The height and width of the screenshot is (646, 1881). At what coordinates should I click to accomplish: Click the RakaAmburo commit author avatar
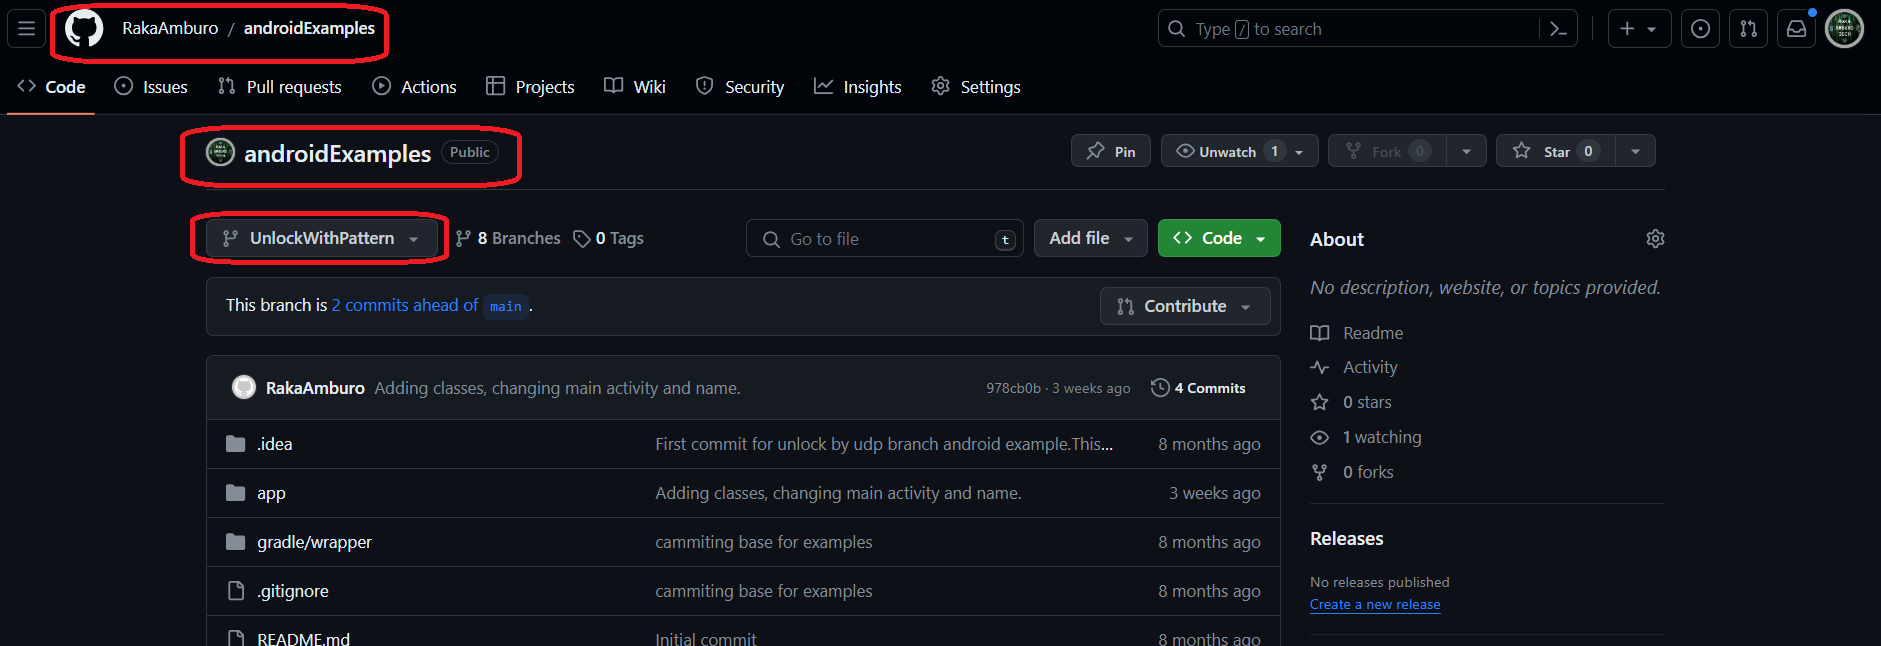coord(243,388)
